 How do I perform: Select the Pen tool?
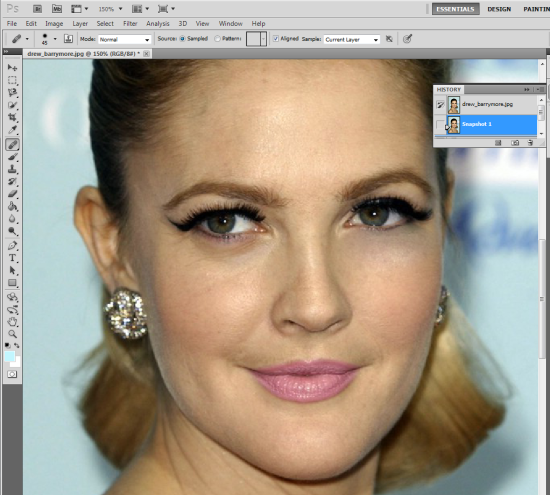[x=12, y=245]
